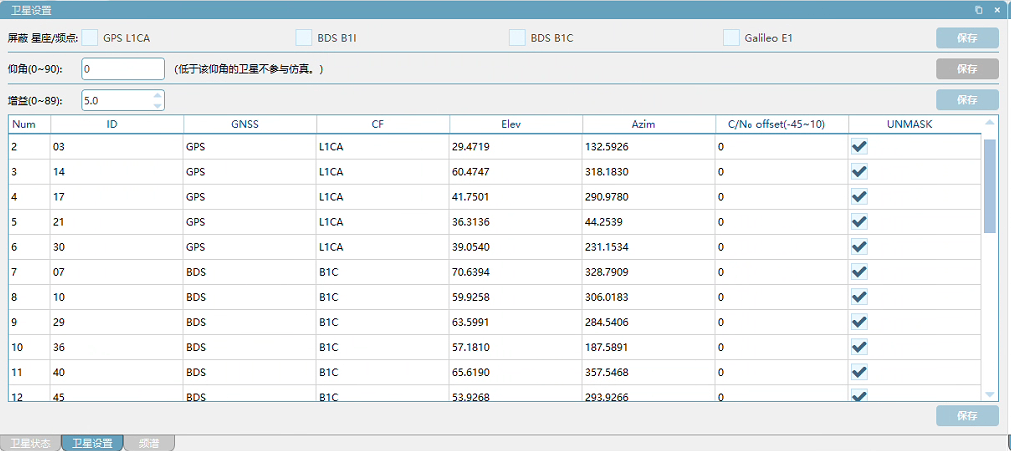Click the table's vertical scrollbar thumb
This screenshot has width=1011, height=451.
point(990,186)
